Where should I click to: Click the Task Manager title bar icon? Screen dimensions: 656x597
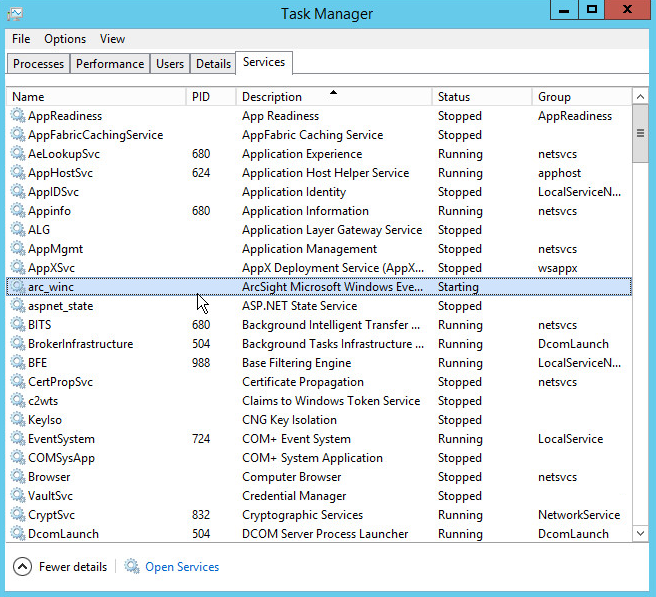click(x=15, y=14)
